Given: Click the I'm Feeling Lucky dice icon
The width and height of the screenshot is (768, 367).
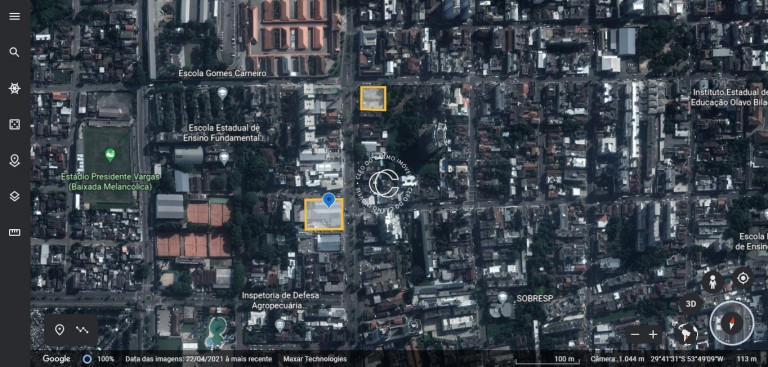Looking at the screenshot, I should click(15, 124).
